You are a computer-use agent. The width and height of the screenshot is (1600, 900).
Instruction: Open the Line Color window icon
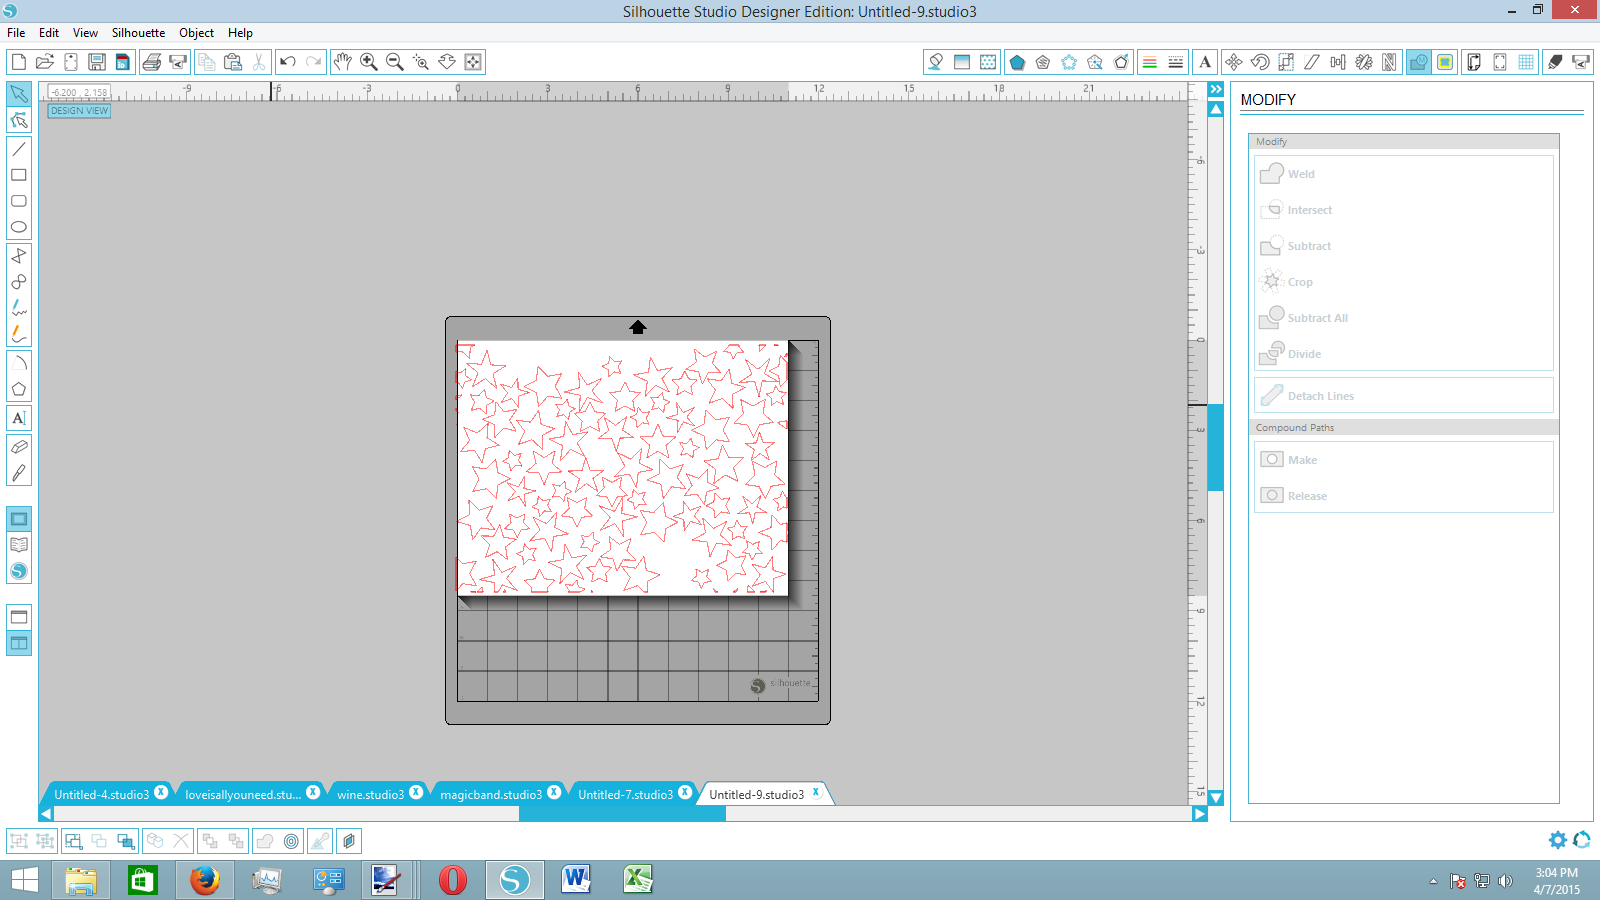point(1150,62)
